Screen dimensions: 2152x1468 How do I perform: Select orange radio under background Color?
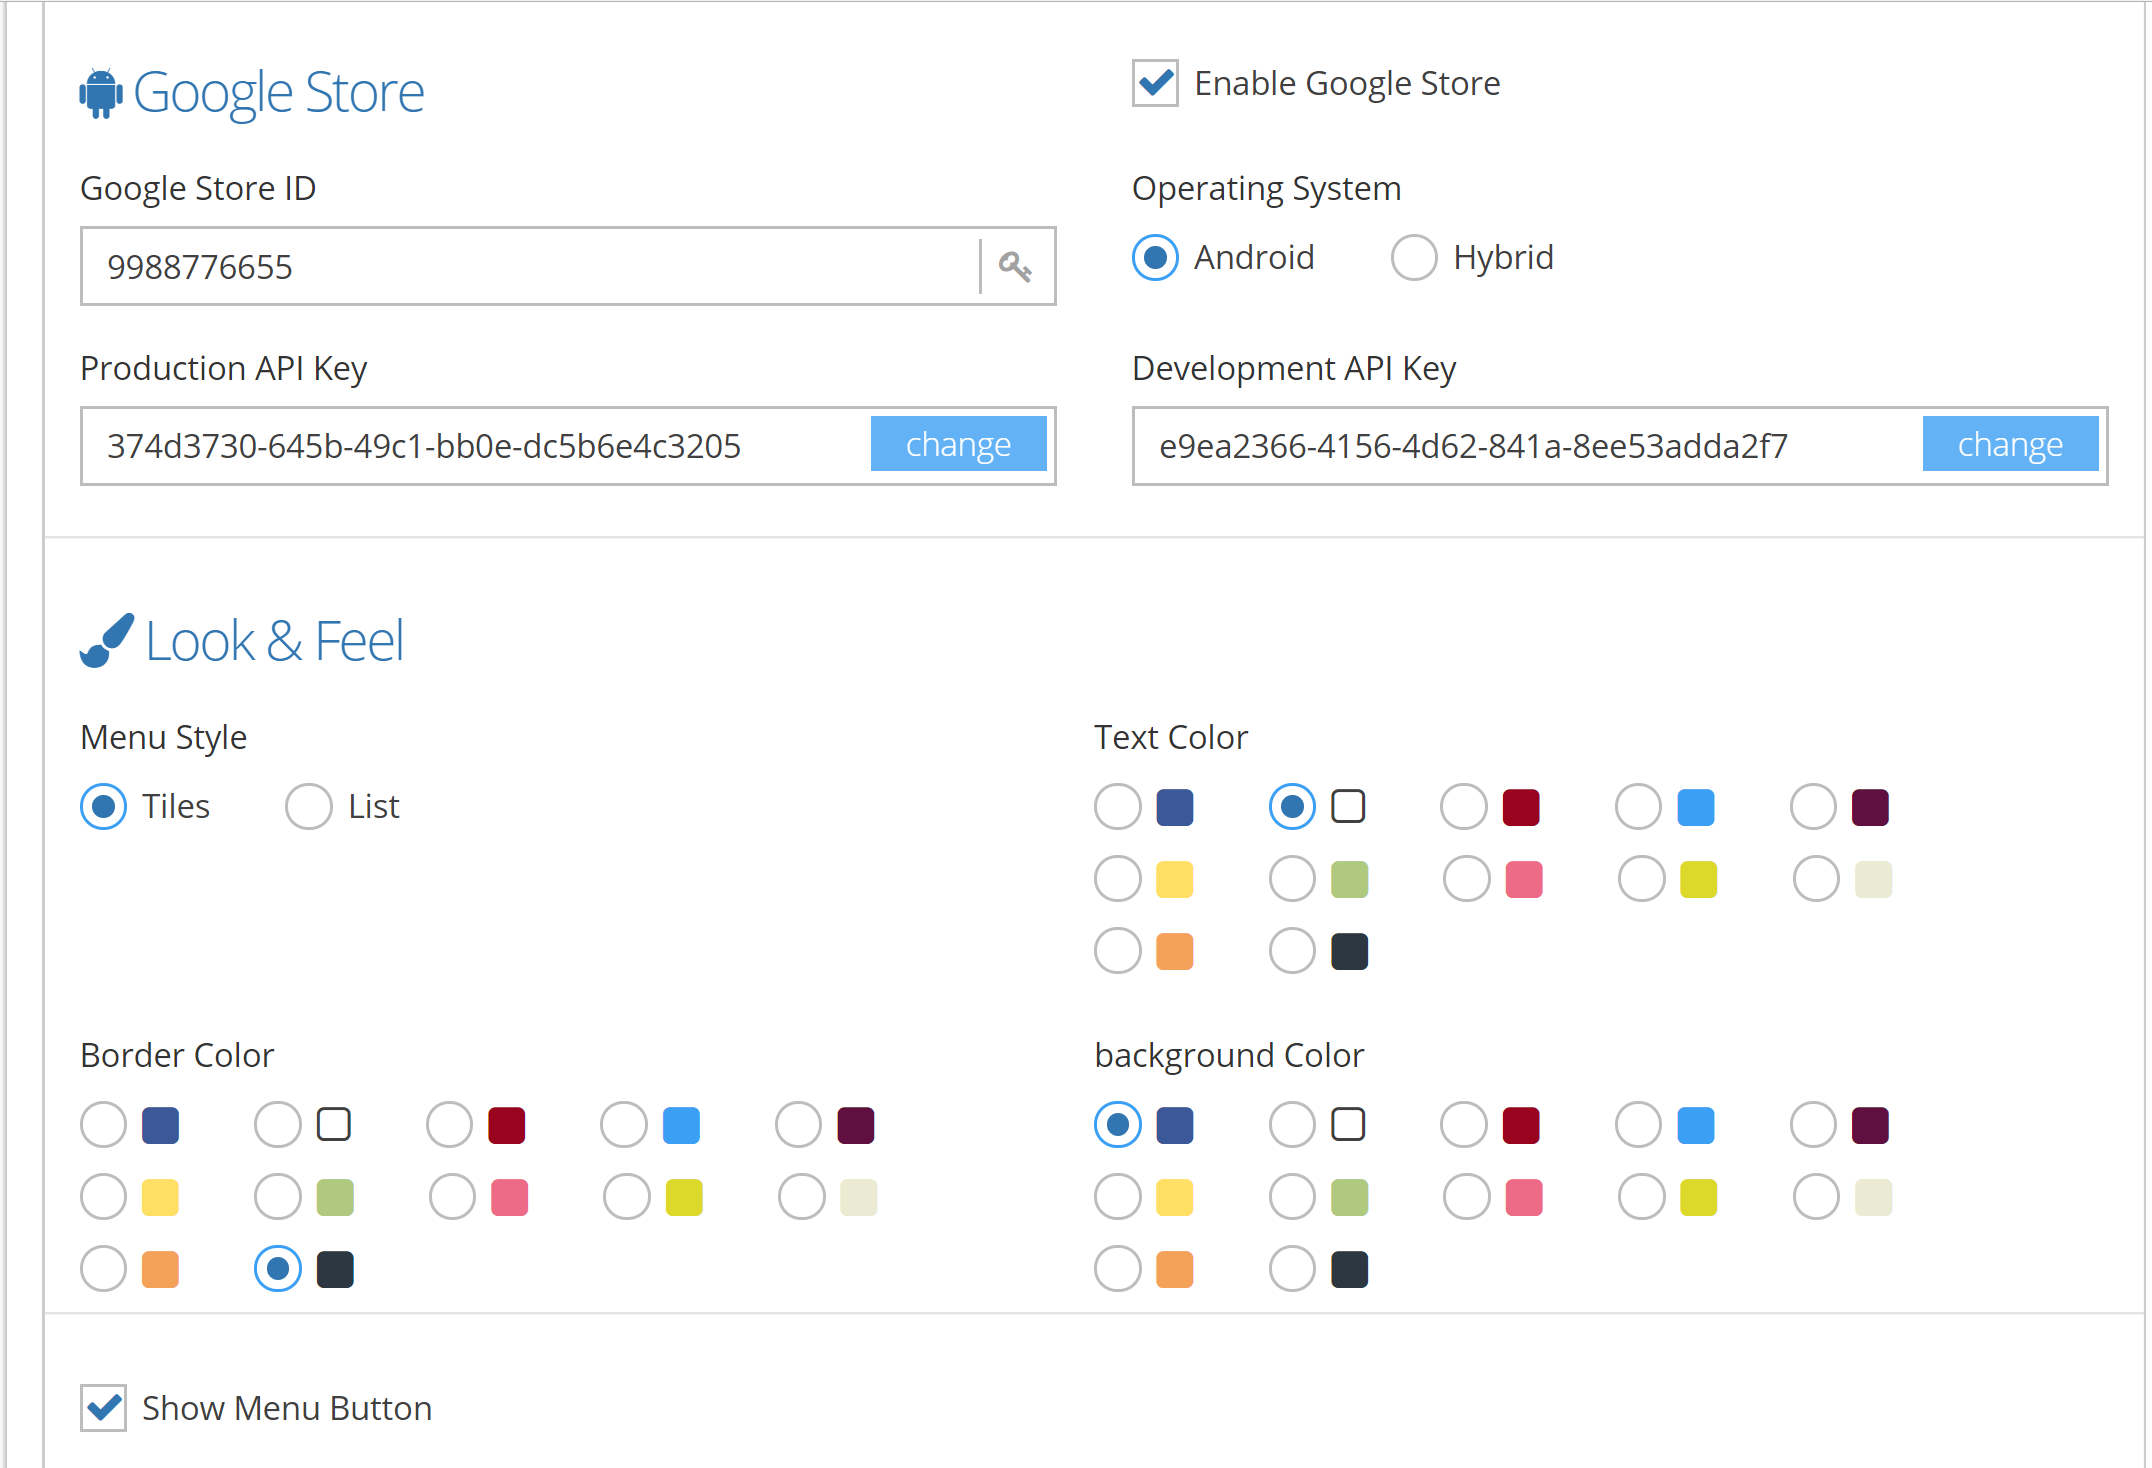coord(1117,1269)
